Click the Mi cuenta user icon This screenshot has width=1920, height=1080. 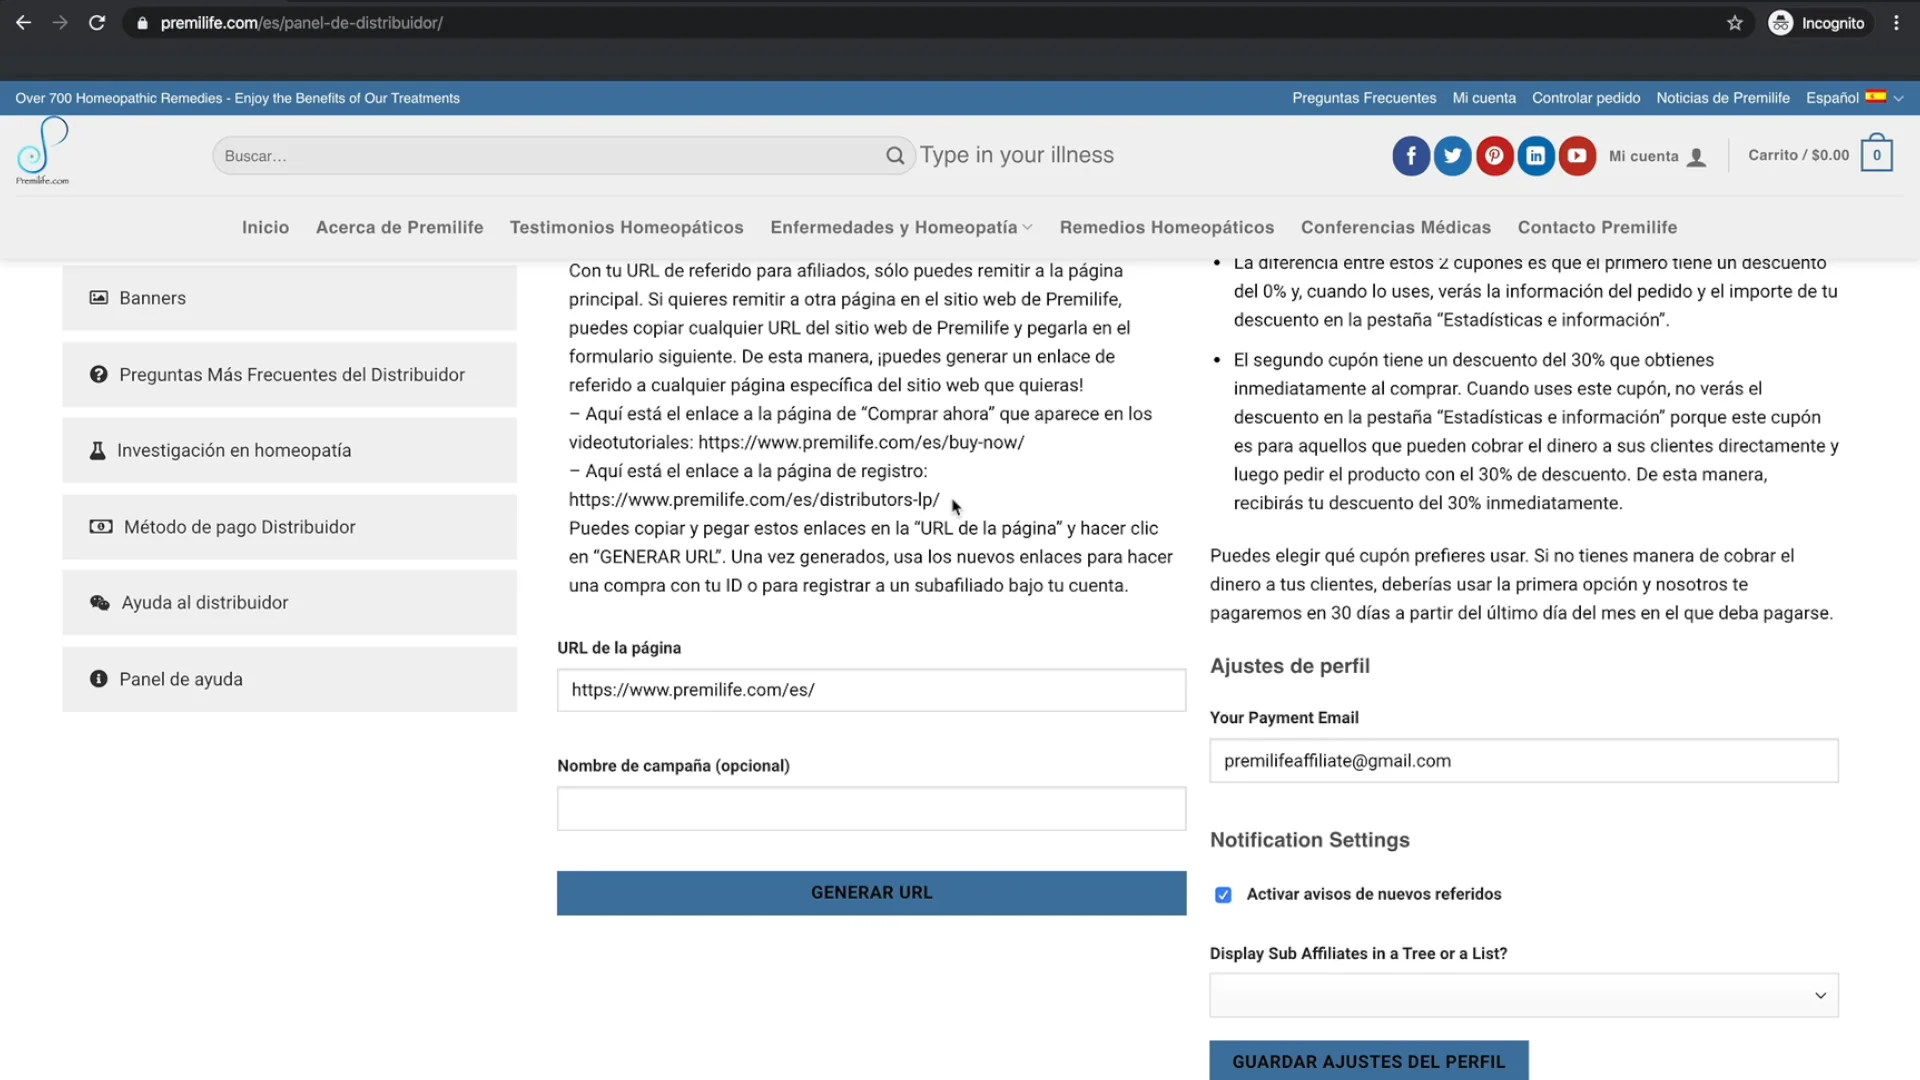pos(1696,156)
